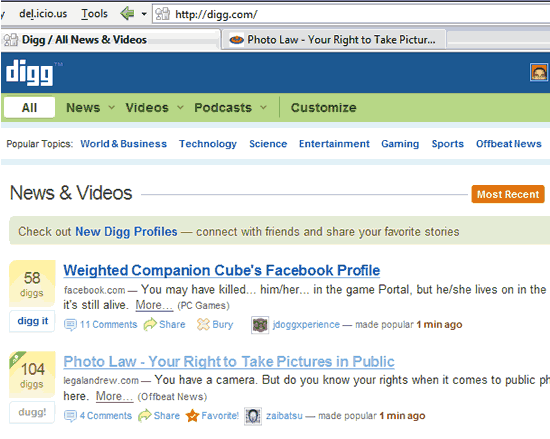Click the green back arrow in toolbar
This screenshot has height=439, width=550.
tap(127, 14)
